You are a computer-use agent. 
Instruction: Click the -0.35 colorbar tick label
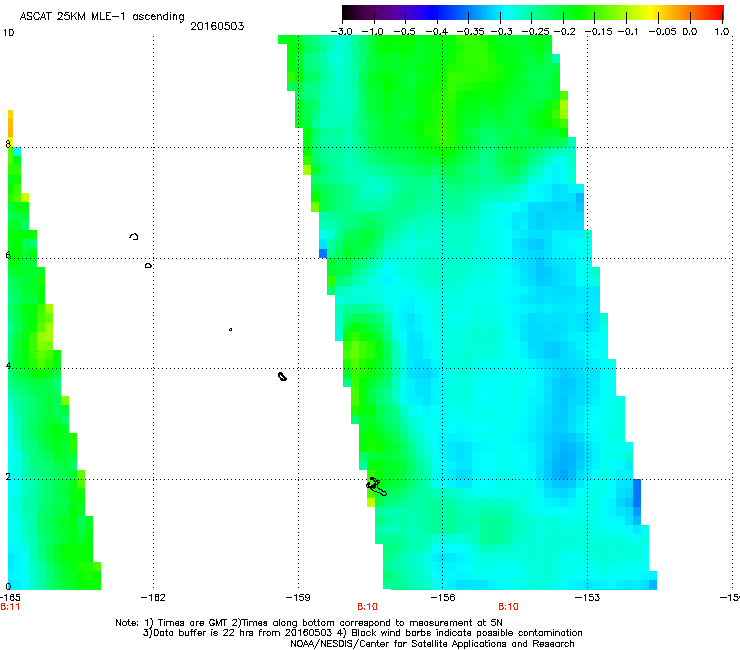469,32
